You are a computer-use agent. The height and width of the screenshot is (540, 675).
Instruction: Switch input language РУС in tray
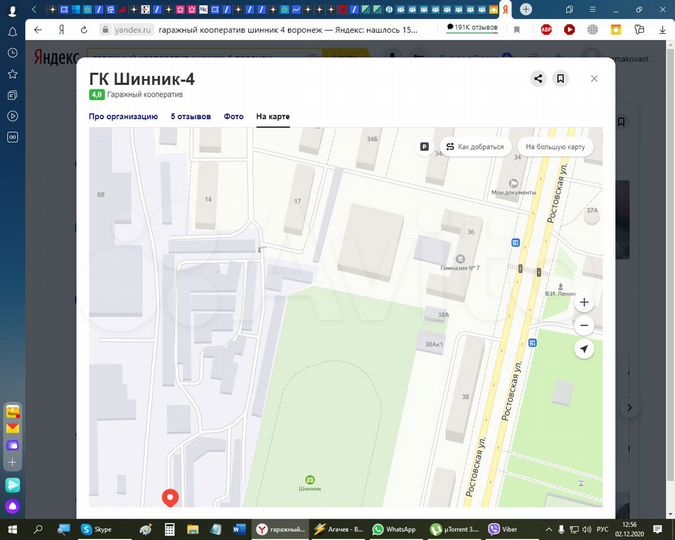(x=602, y=529)
